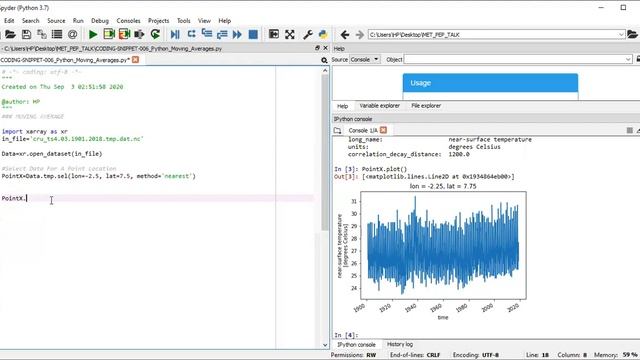This screenshot has height=360, width=640.
Task: Select the Console 1/A tab
Action: coord(362,130)
